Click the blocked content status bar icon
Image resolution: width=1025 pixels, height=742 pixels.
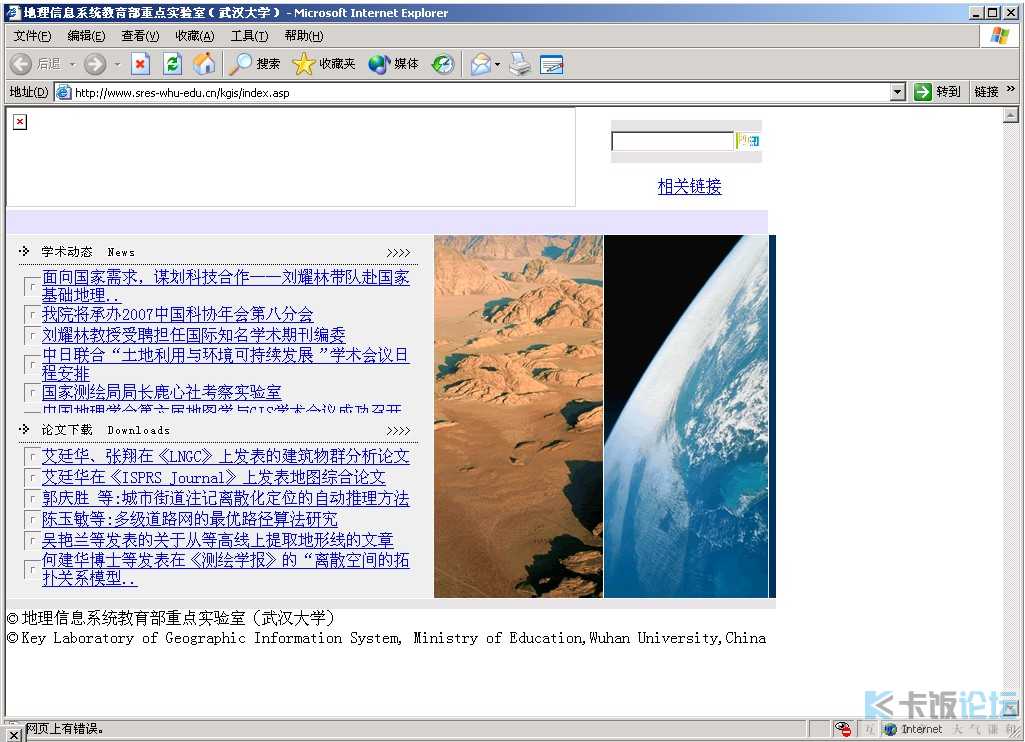point(843,728)
